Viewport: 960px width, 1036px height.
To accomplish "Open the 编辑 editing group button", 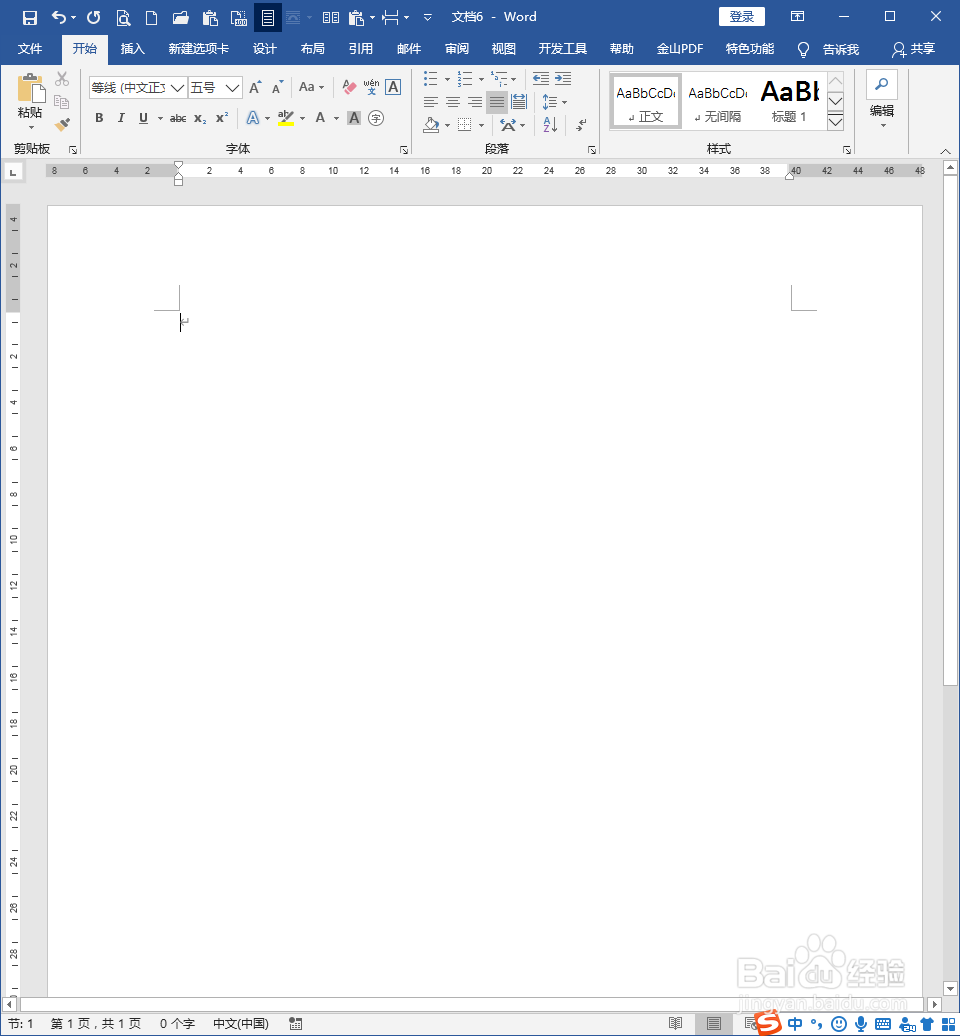I will [x=882, y=100].
